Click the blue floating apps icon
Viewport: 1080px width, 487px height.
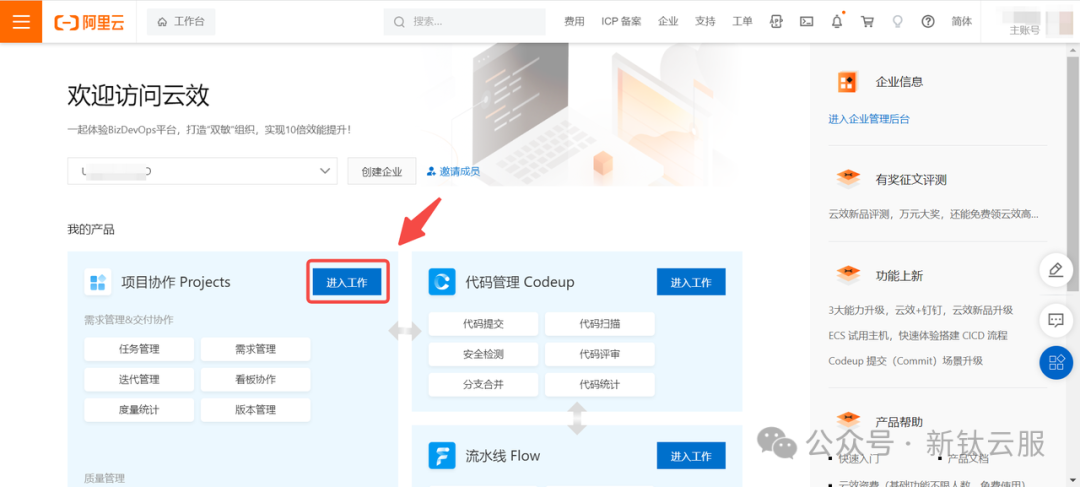tap(1056, 361)
